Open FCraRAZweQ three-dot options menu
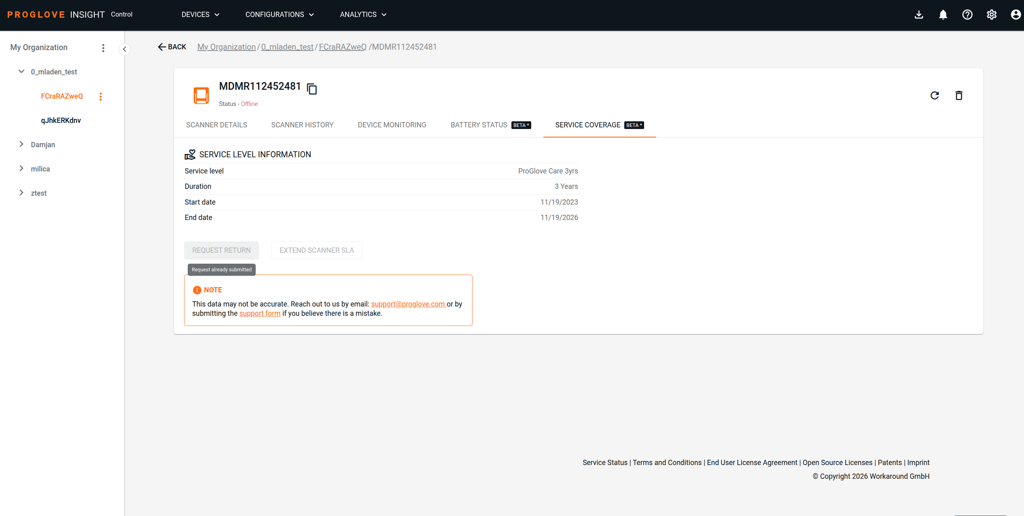The image size is (1024, 516). tap(101, 97)
